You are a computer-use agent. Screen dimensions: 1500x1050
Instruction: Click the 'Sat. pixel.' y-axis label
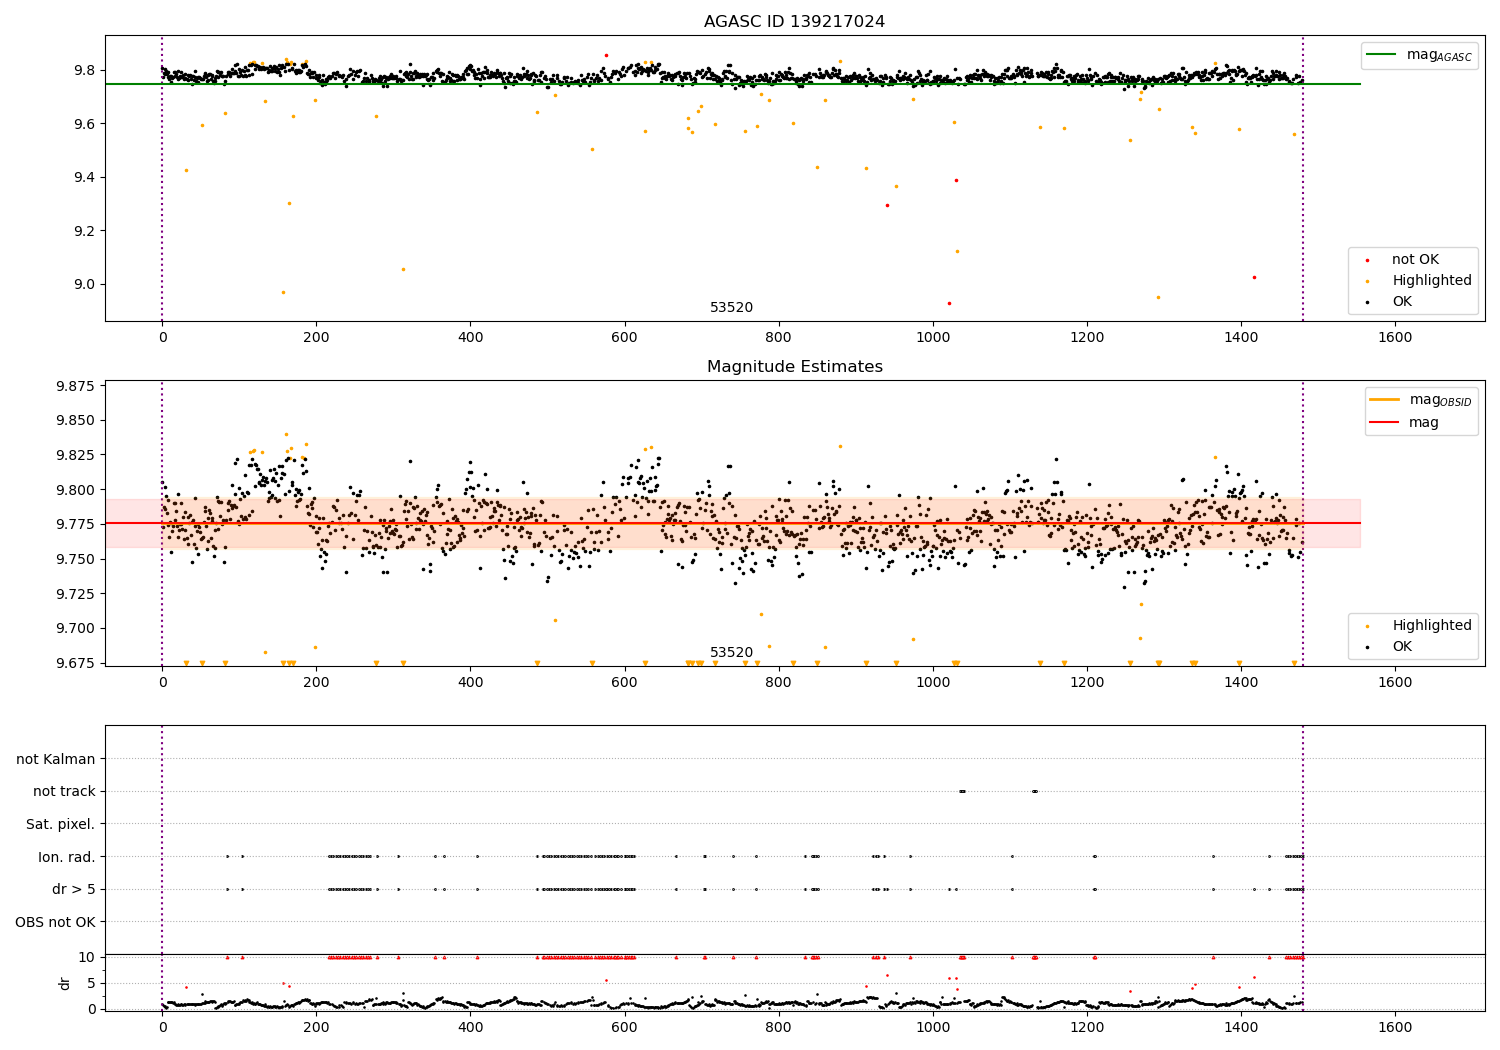[61, 825]
